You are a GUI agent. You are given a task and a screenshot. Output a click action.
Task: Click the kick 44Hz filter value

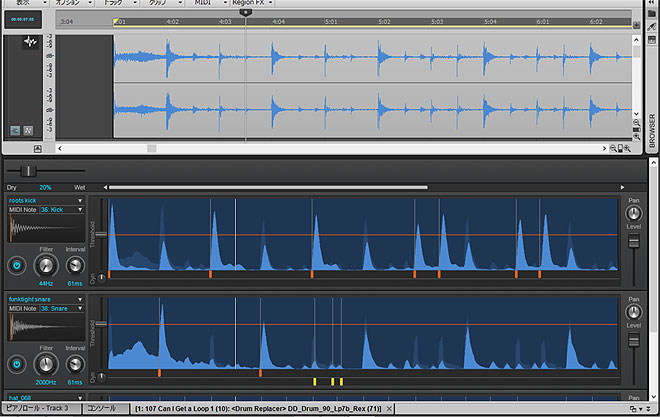pyautogui.click(x=46, y=284)
